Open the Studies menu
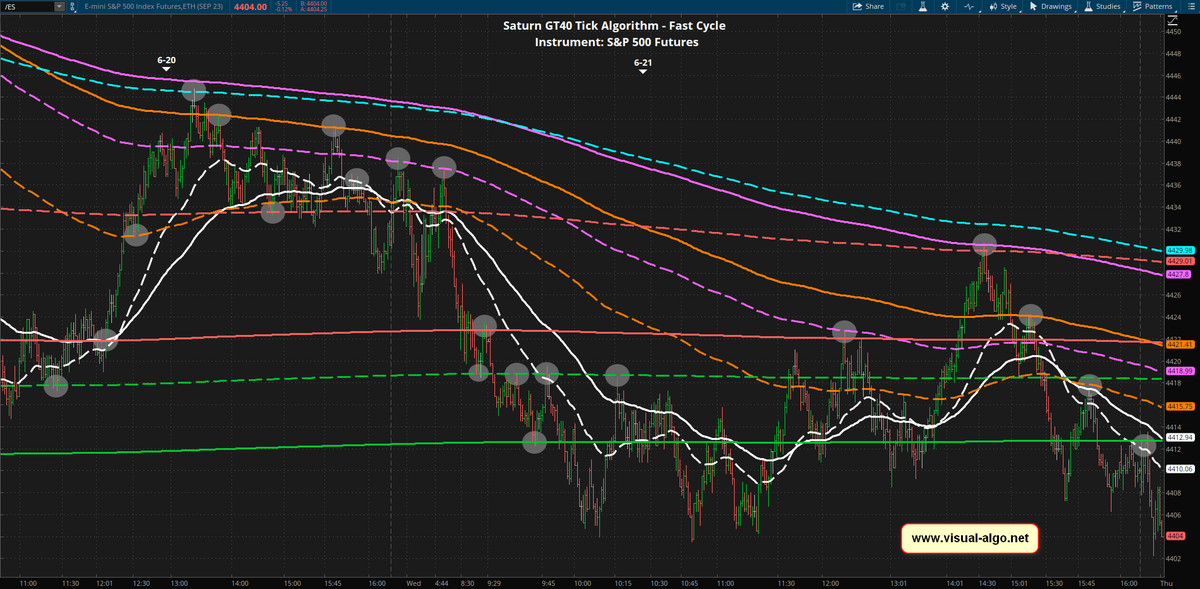The height and width of the screenshot is (589, 1200). click(x=1104, y=7)
